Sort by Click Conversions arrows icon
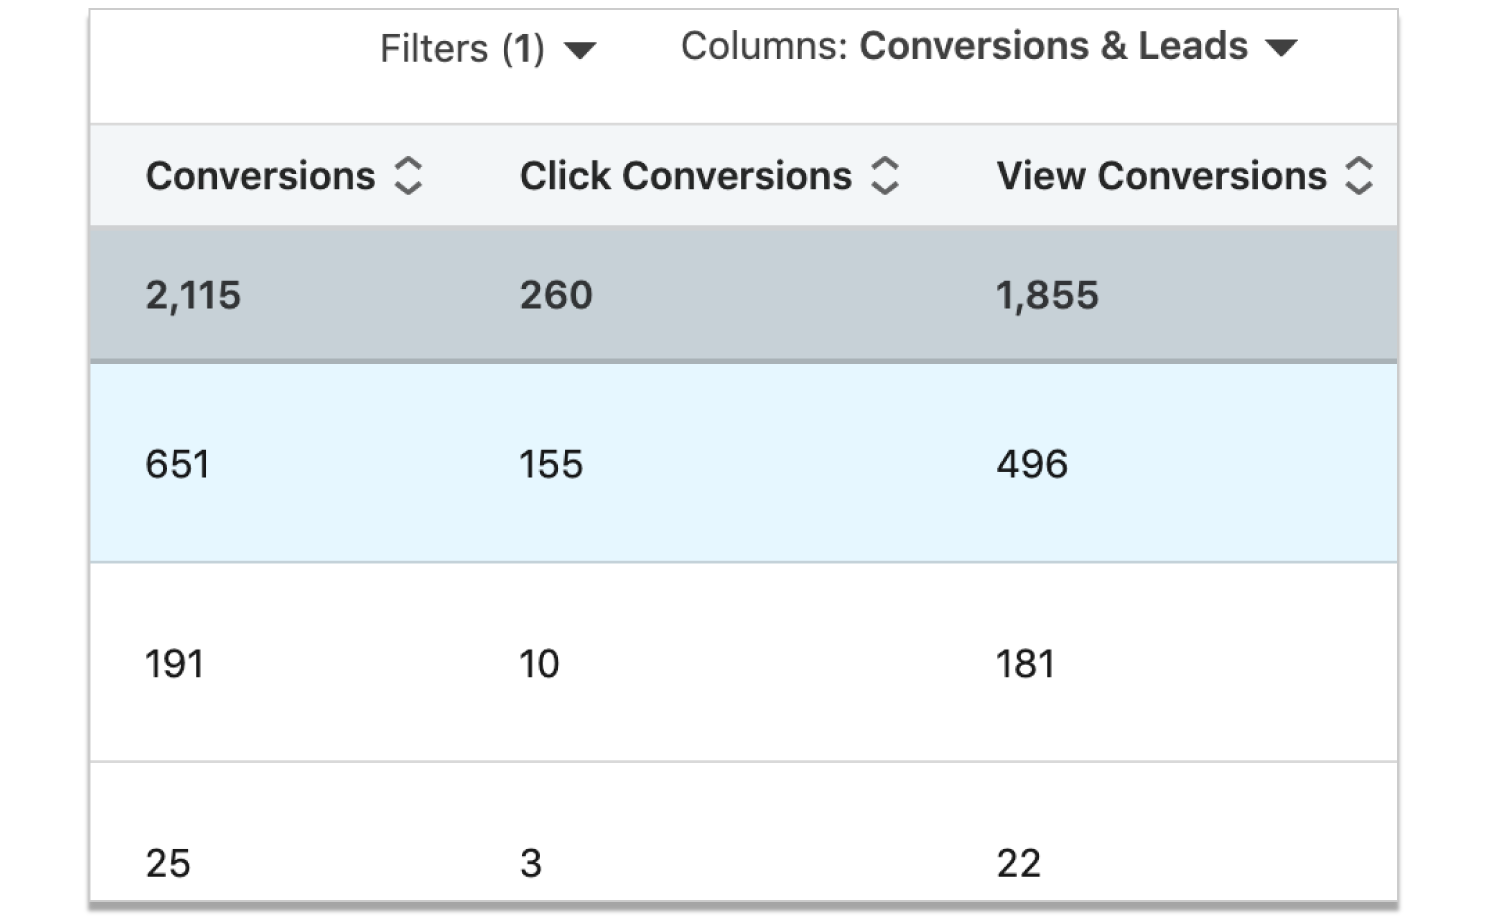 [x=885, y=176]
